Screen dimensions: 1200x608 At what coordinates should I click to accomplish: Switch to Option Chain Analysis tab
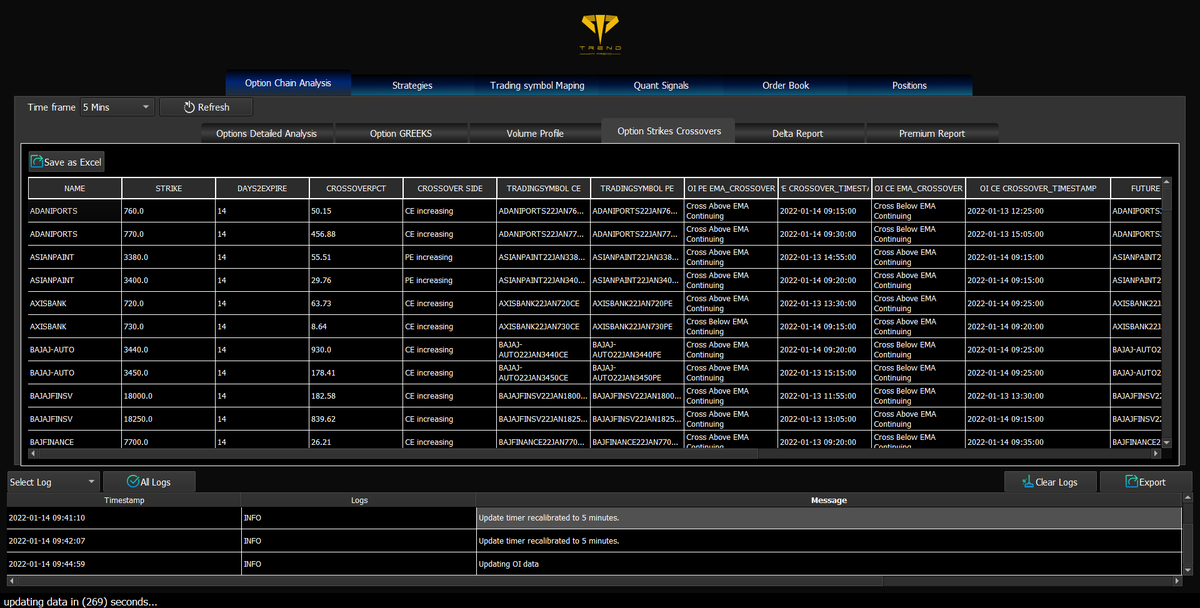pyautogui.click(x=287, y=84)
